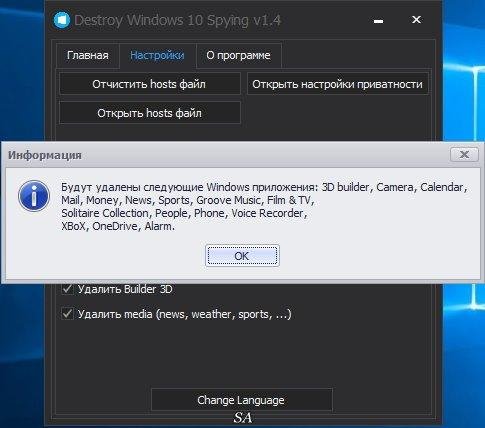Image resolution: width=485 pixels, height=428 pixels.
Task: Open the О программе tab
Action: [x=238, y=55]
